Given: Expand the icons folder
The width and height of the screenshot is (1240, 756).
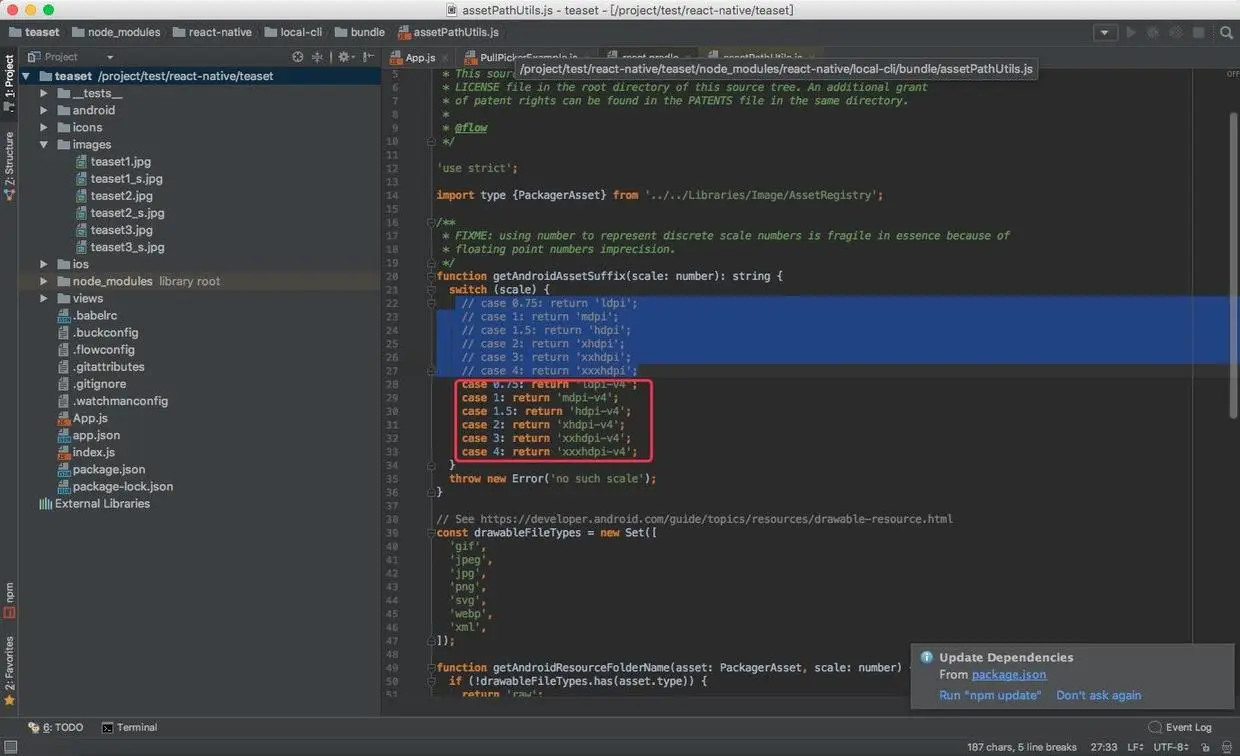Looking at the screenshot, I should [44, 127].
